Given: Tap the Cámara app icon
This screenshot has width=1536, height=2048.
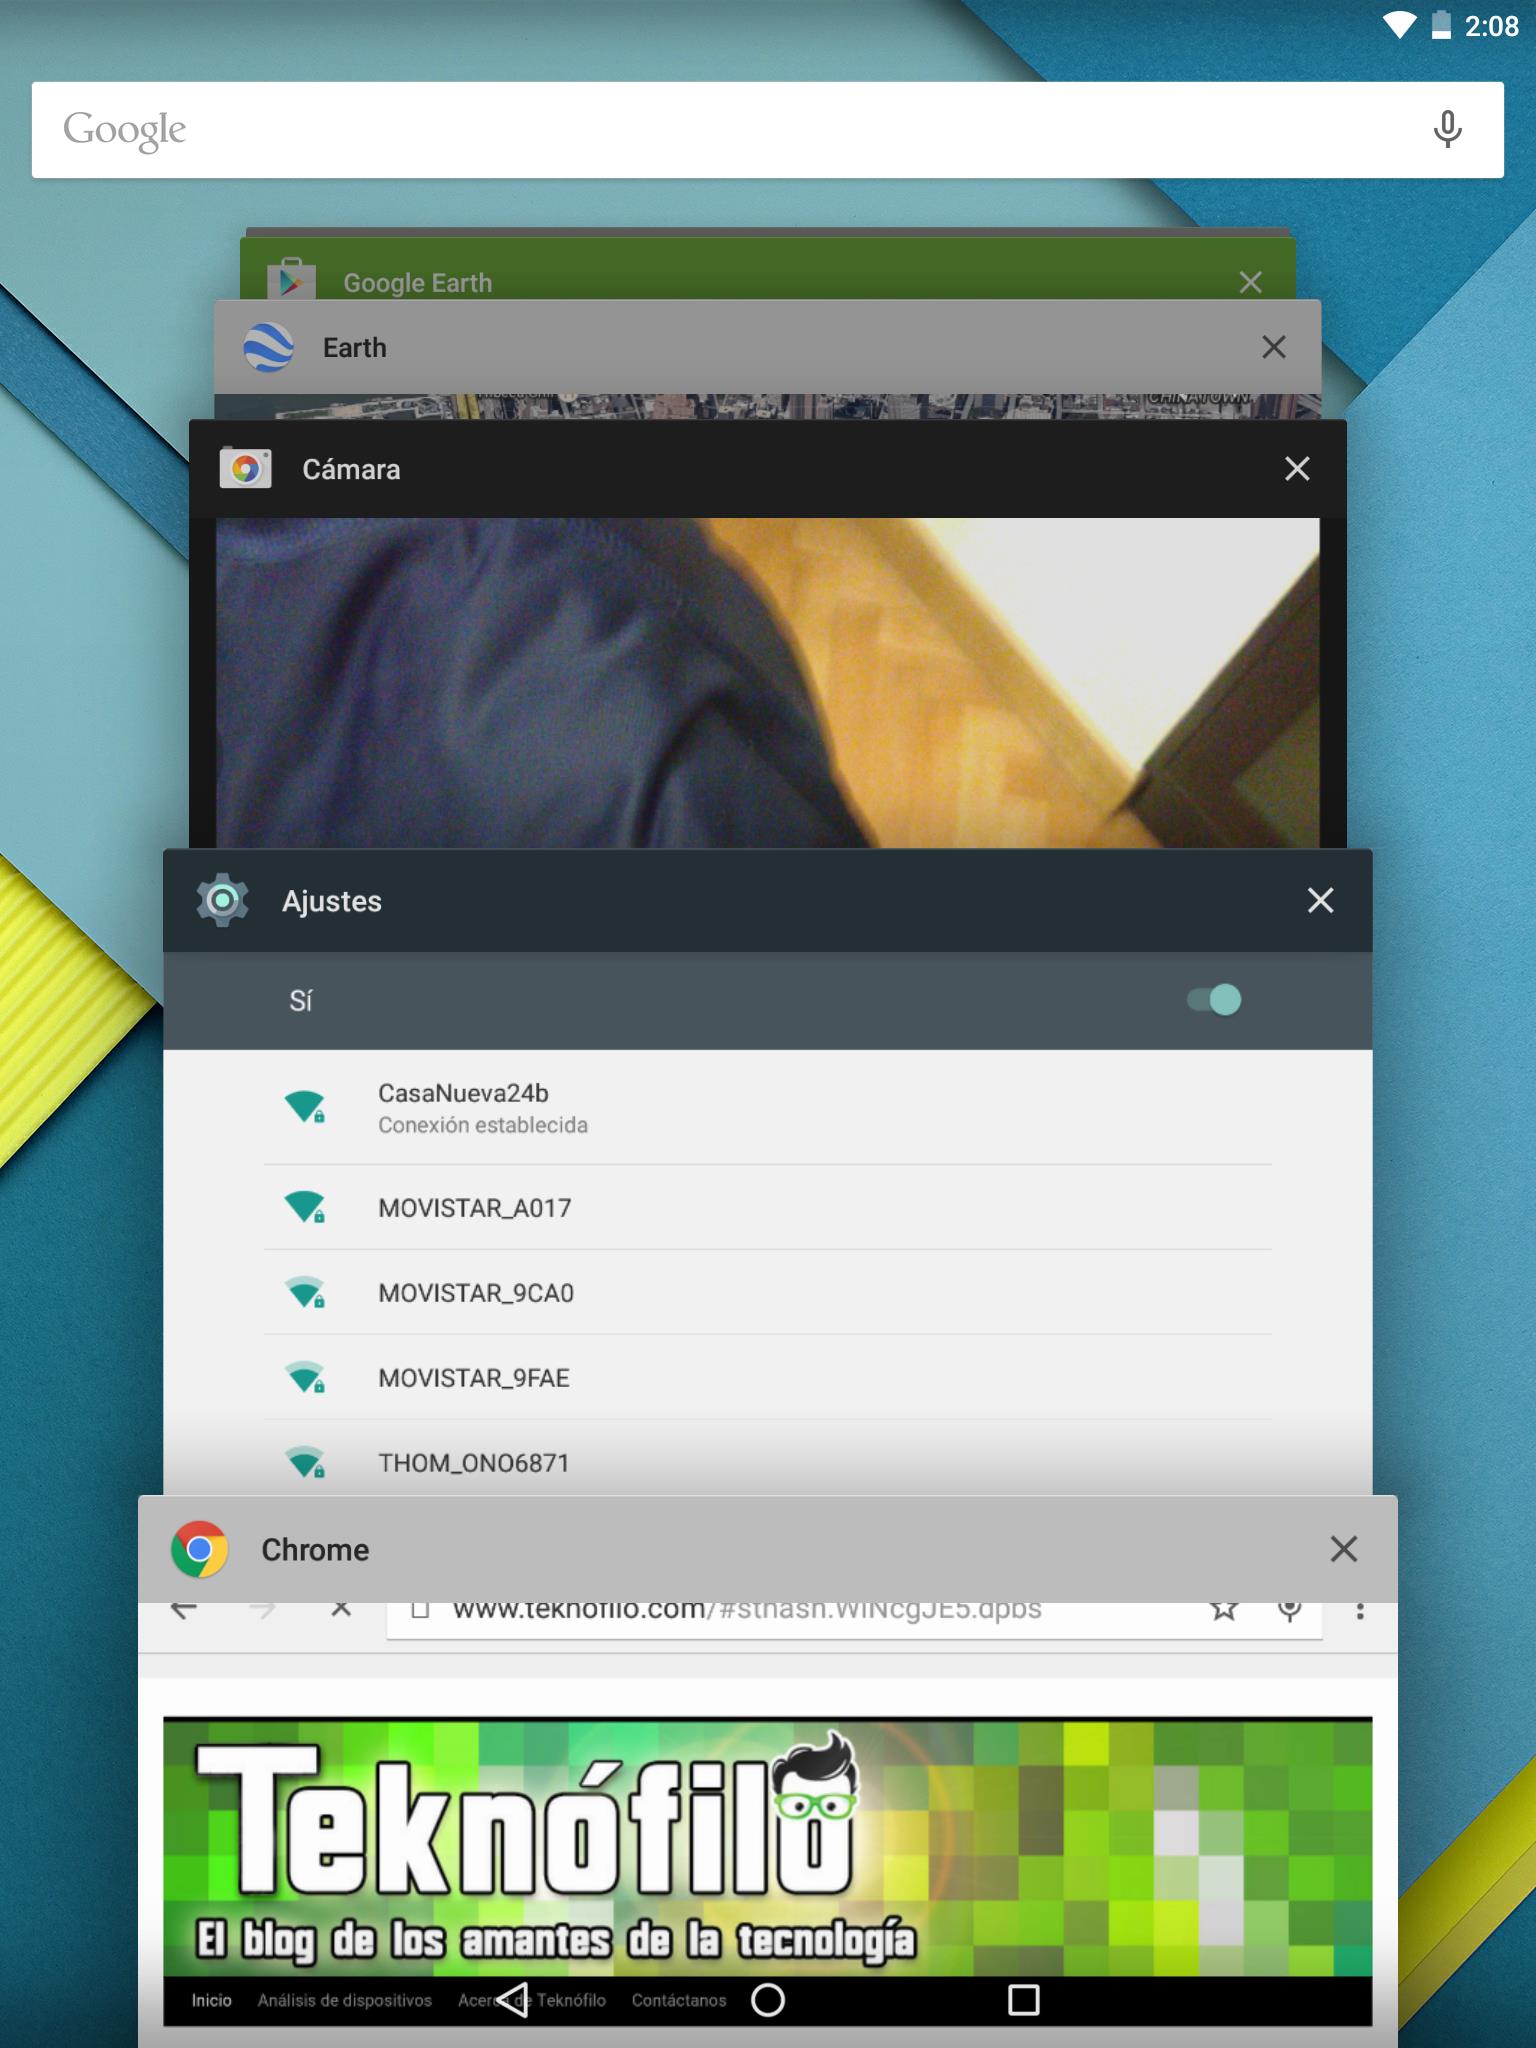Looking at the screenshot, I should coord(246,469).
